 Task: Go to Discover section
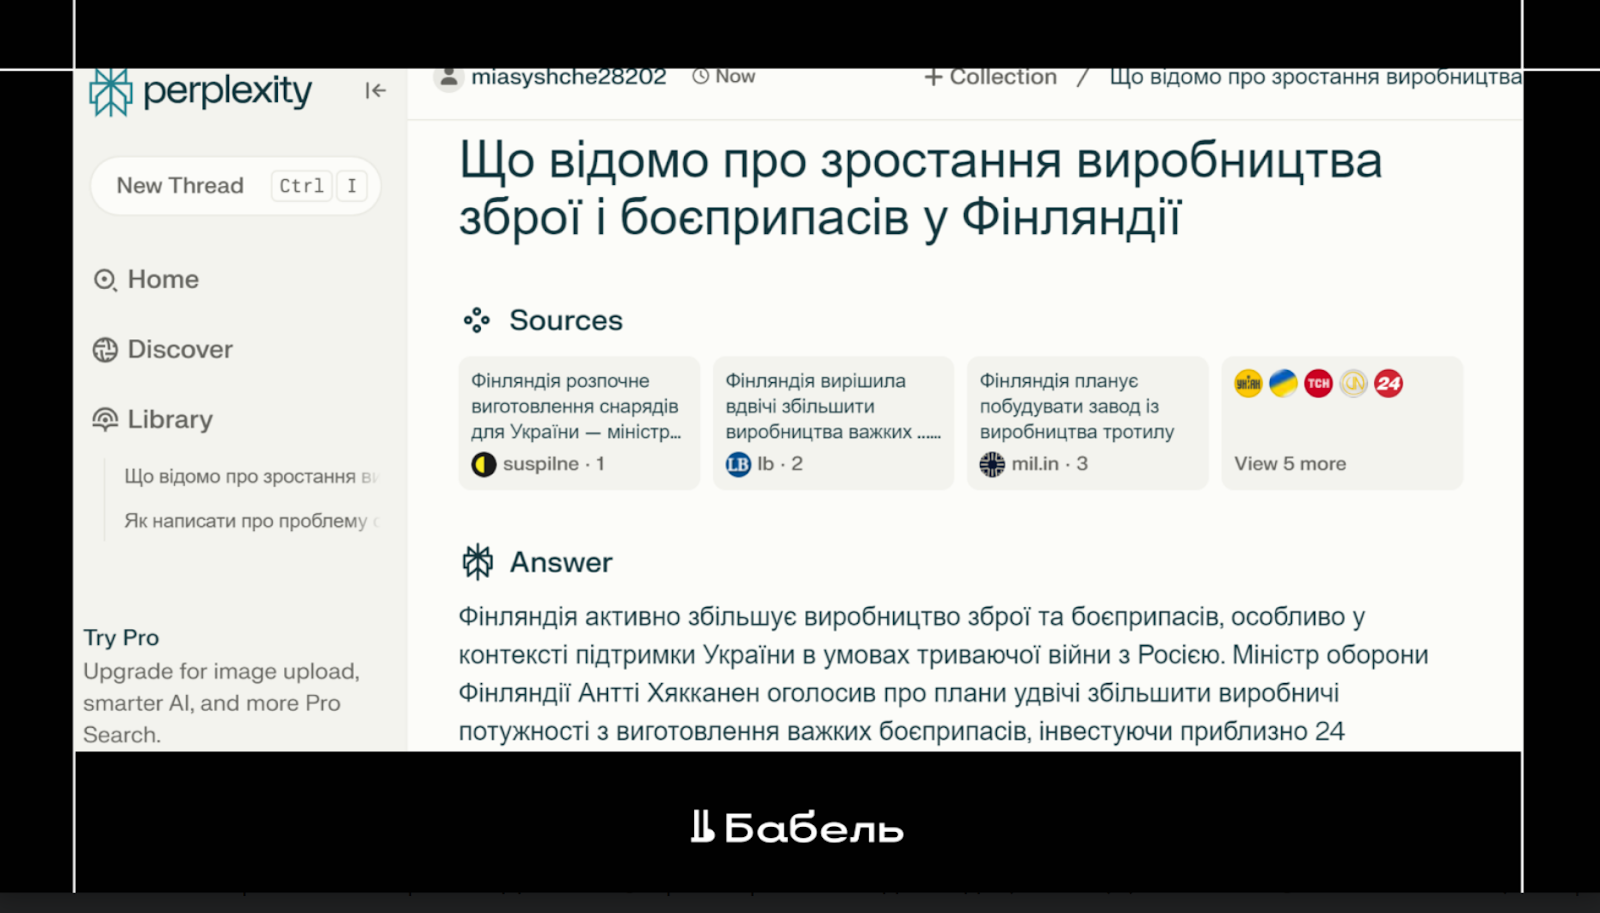point(163,349)
